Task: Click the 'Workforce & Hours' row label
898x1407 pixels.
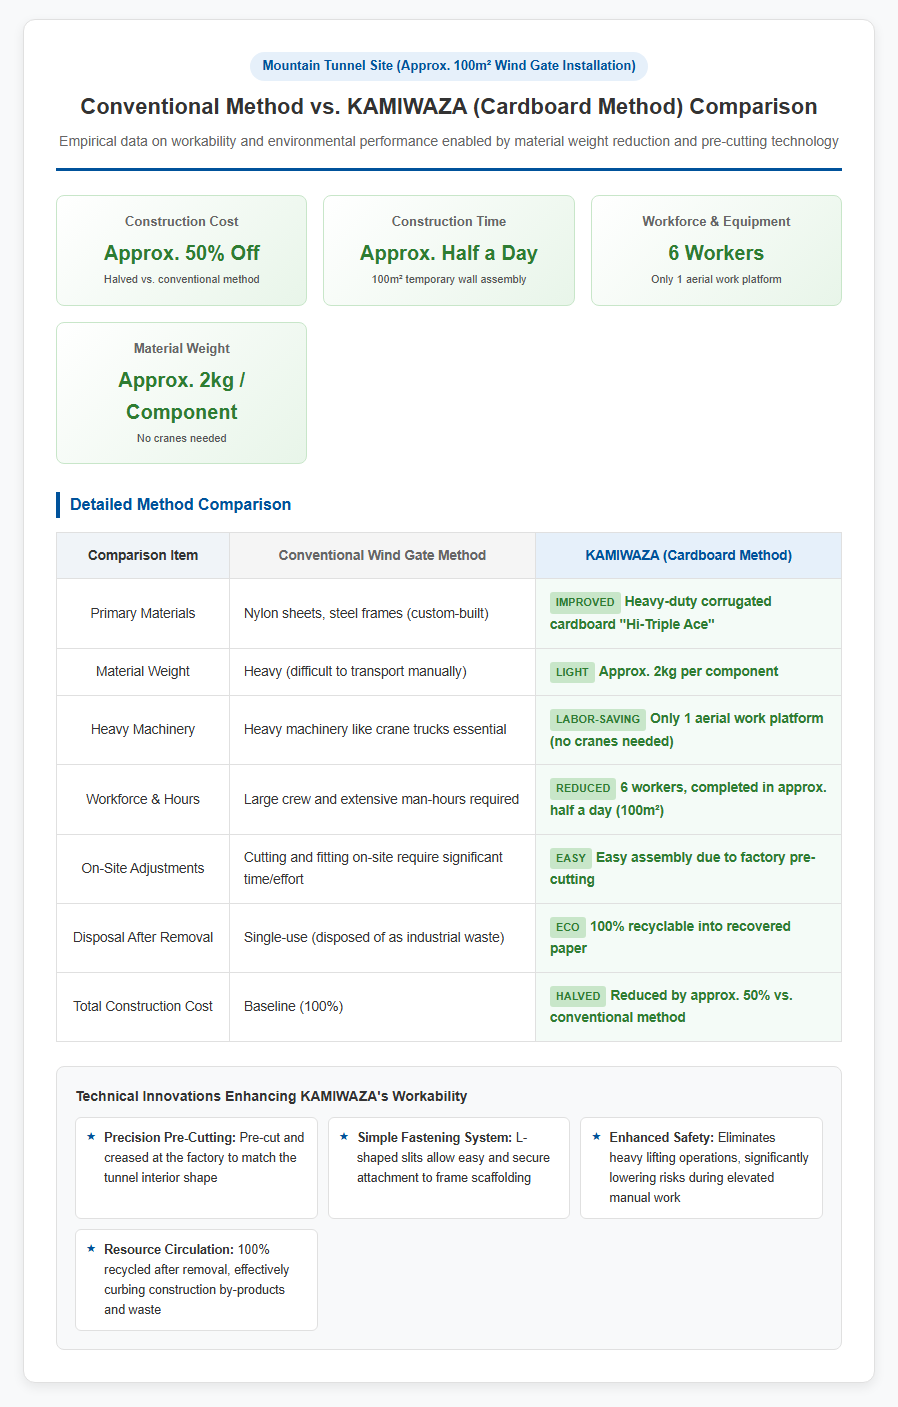Action: tap(143, 799)
